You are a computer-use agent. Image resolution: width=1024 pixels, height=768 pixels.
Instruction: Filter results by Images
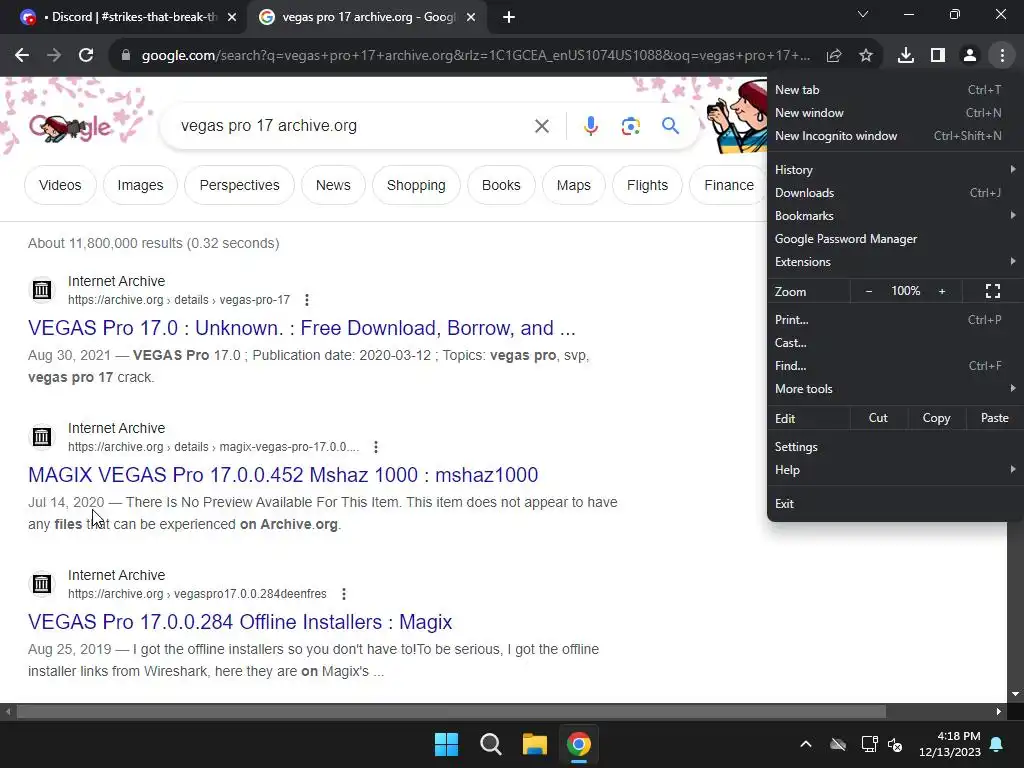140,185
